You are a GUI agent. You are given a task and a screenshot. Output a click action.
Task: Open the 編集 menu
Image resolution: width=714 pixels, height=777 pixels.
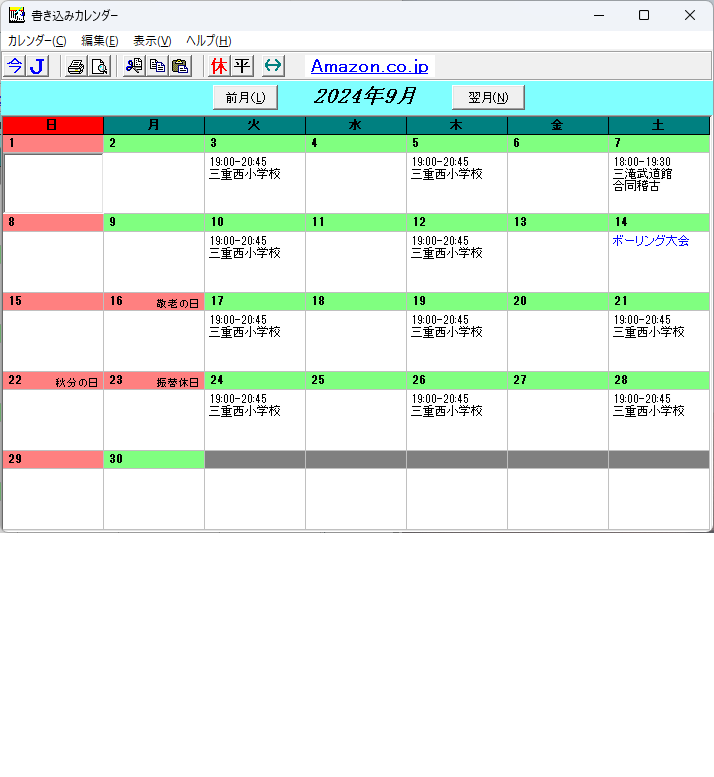pyautogui.click(x=100, y=41)
